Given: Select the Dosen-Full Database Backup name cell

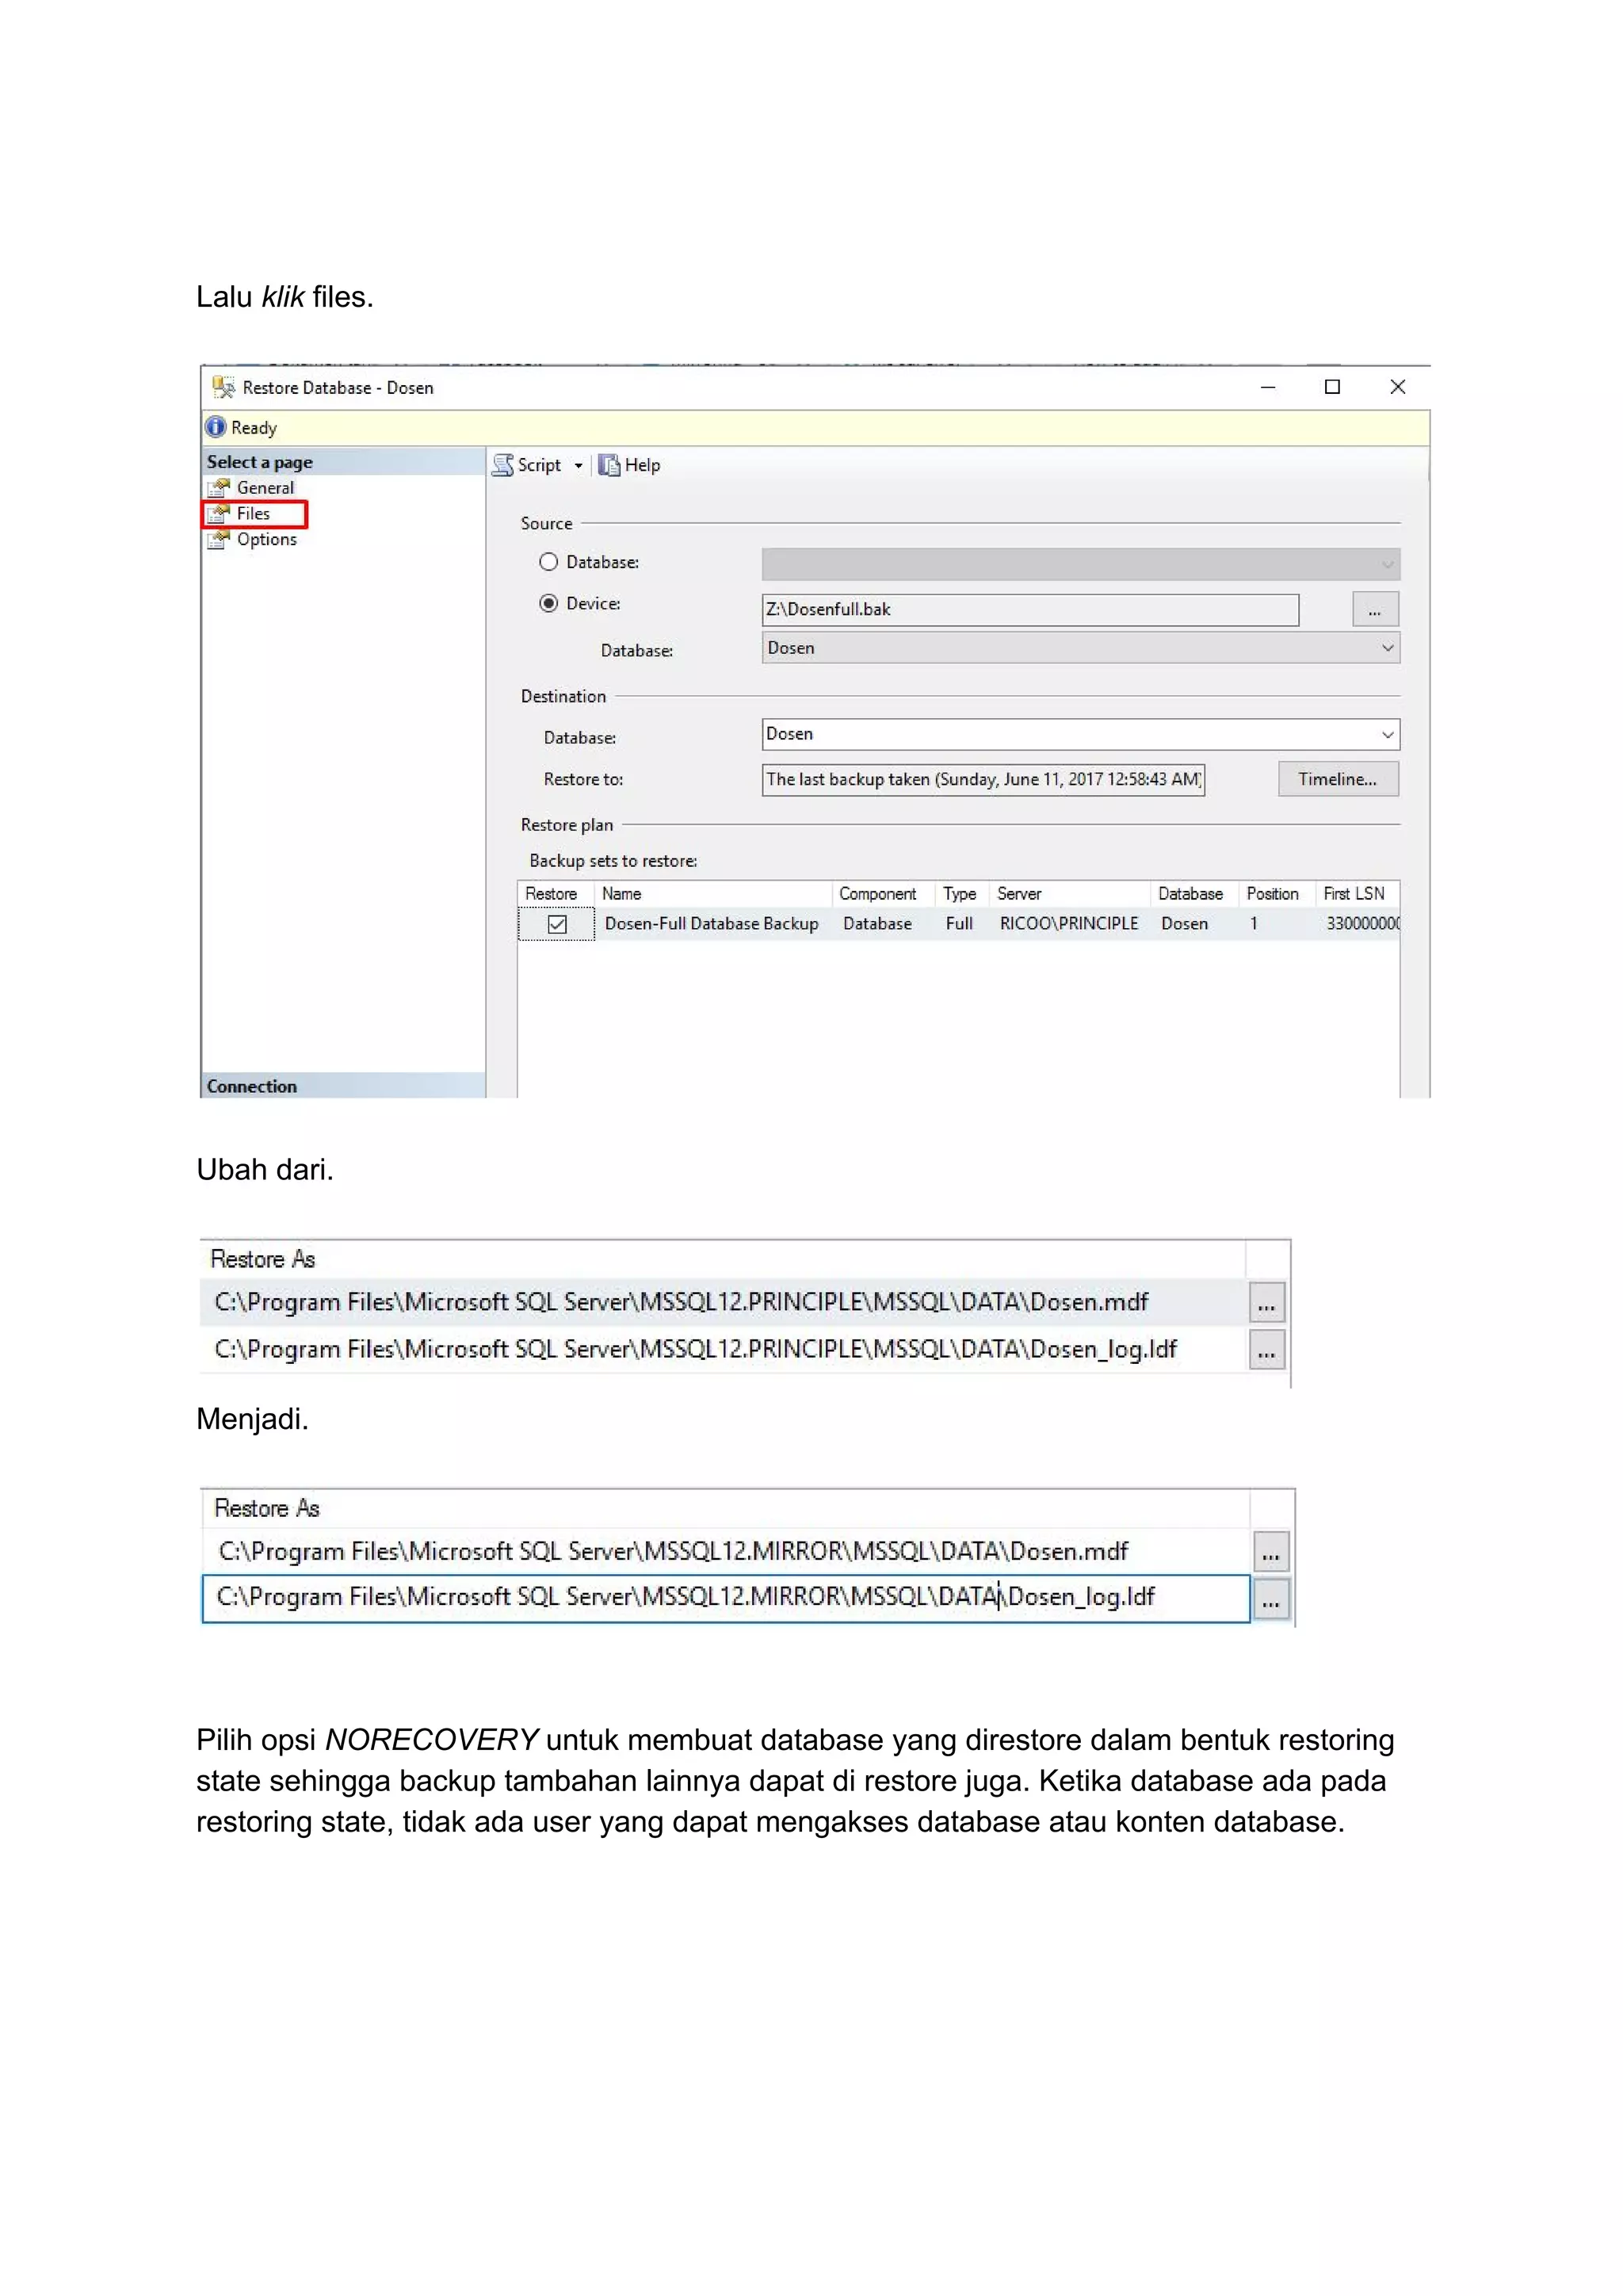Looking at the screenshot, I should [711, 924].
